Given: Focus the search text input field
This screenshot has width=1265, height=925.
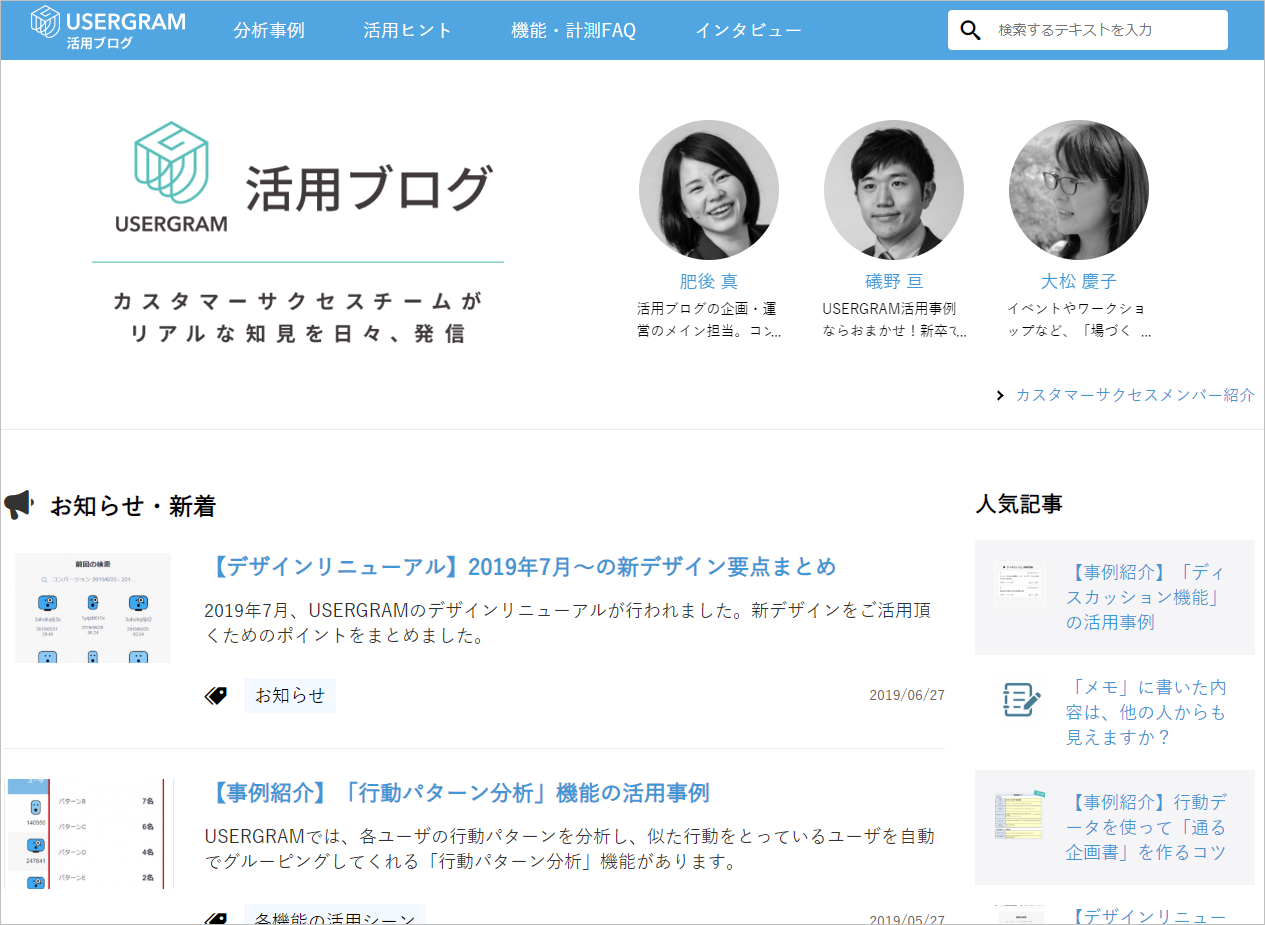Looking at the screenshot, I should (x=1105, y=30).
